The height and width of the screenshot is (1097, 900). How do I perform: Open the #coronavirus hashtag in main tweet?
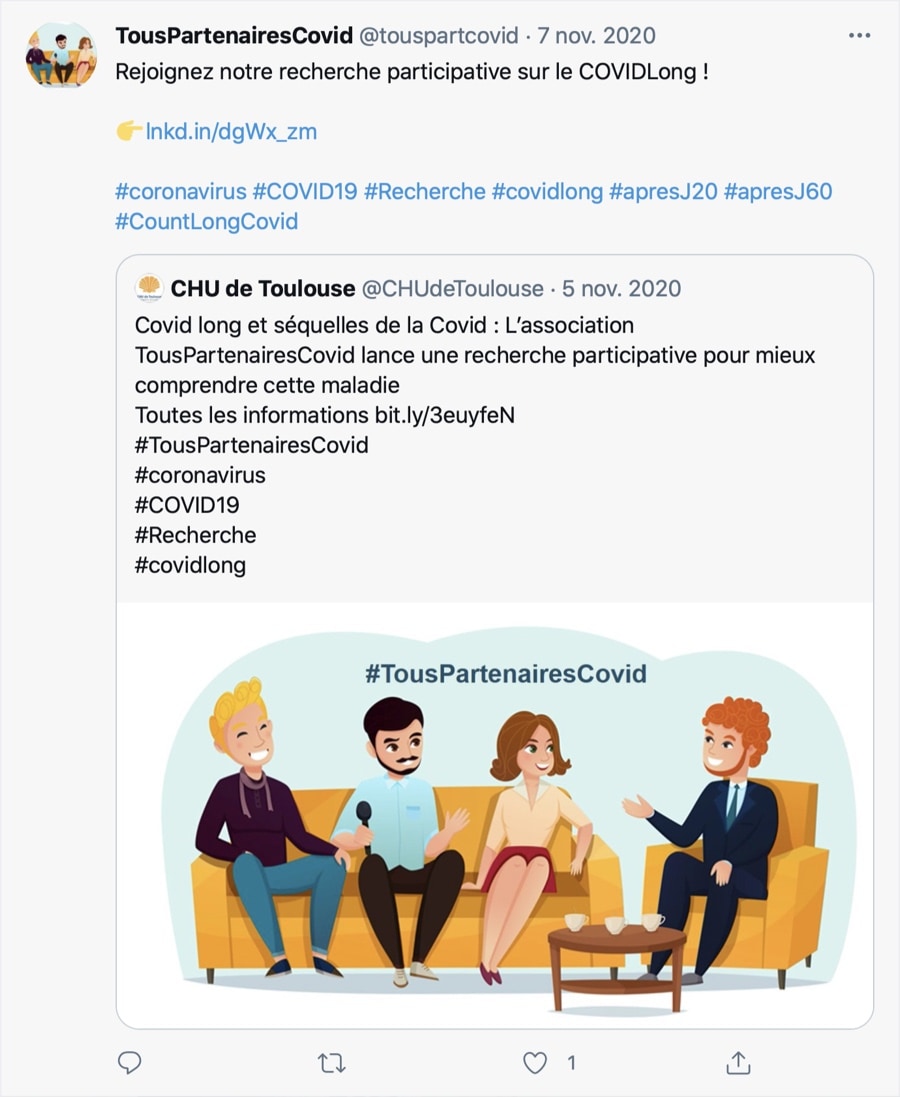click(181, 192)
